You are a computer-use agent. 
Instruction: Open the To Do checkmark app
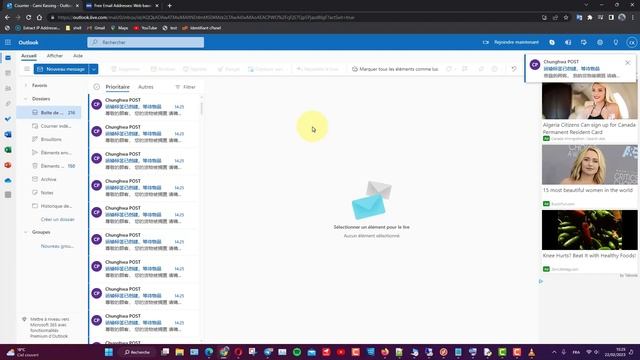click(8, 119)
